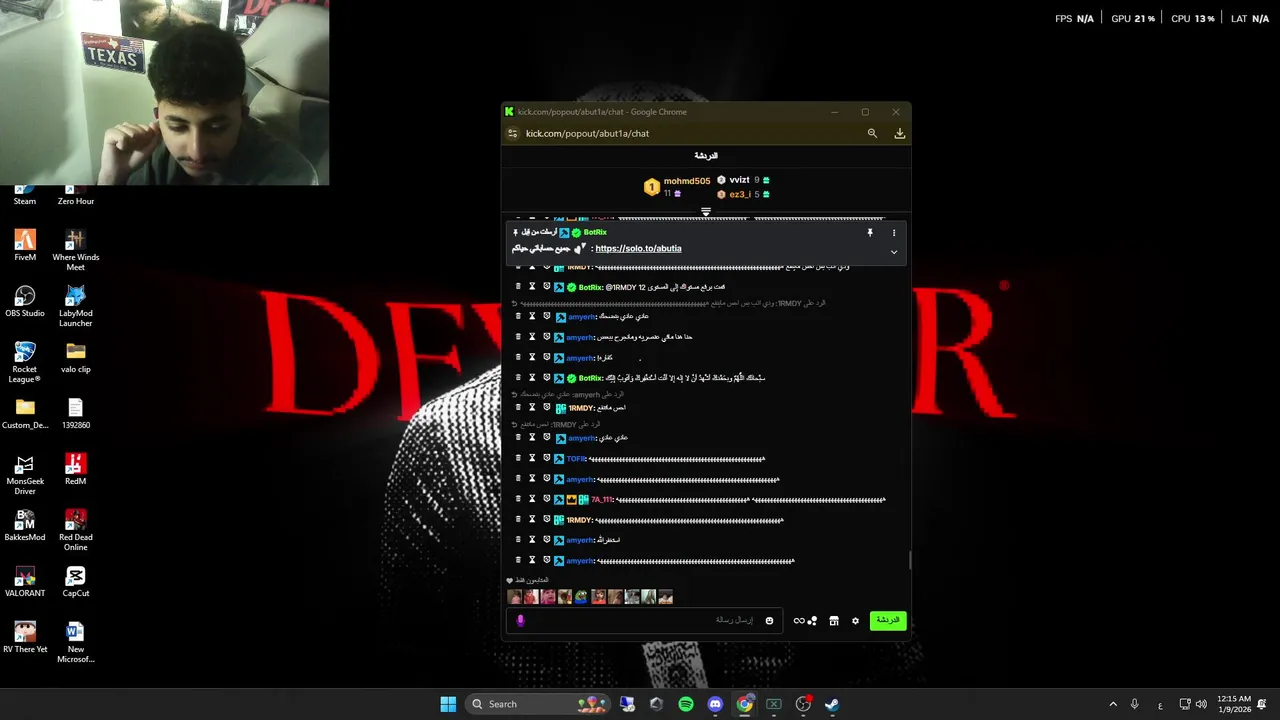Image resolution: width=1280 pixels, height=720 pixels.
Task: Delete the last amyerh spam message
Action: [518, 560]
